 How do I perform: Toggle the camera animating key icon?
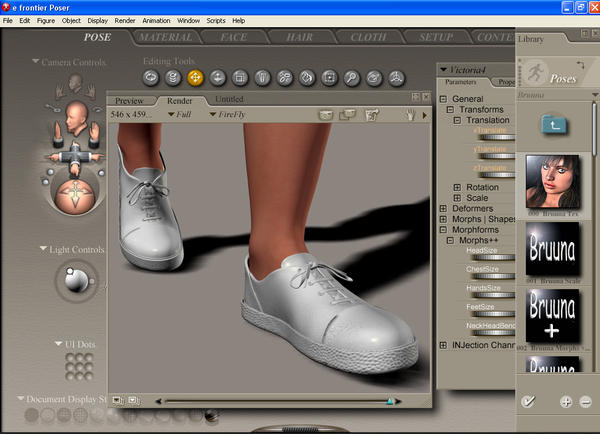[x=54, y=109]
